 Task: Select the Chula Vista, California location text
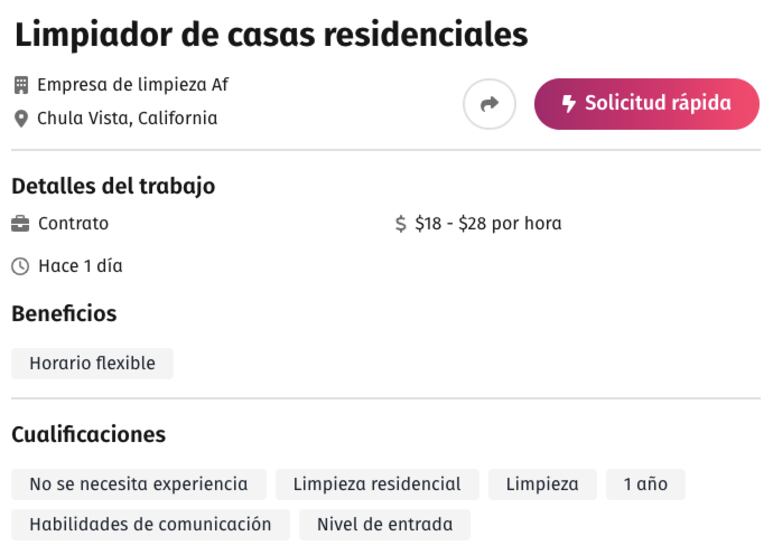127,118
